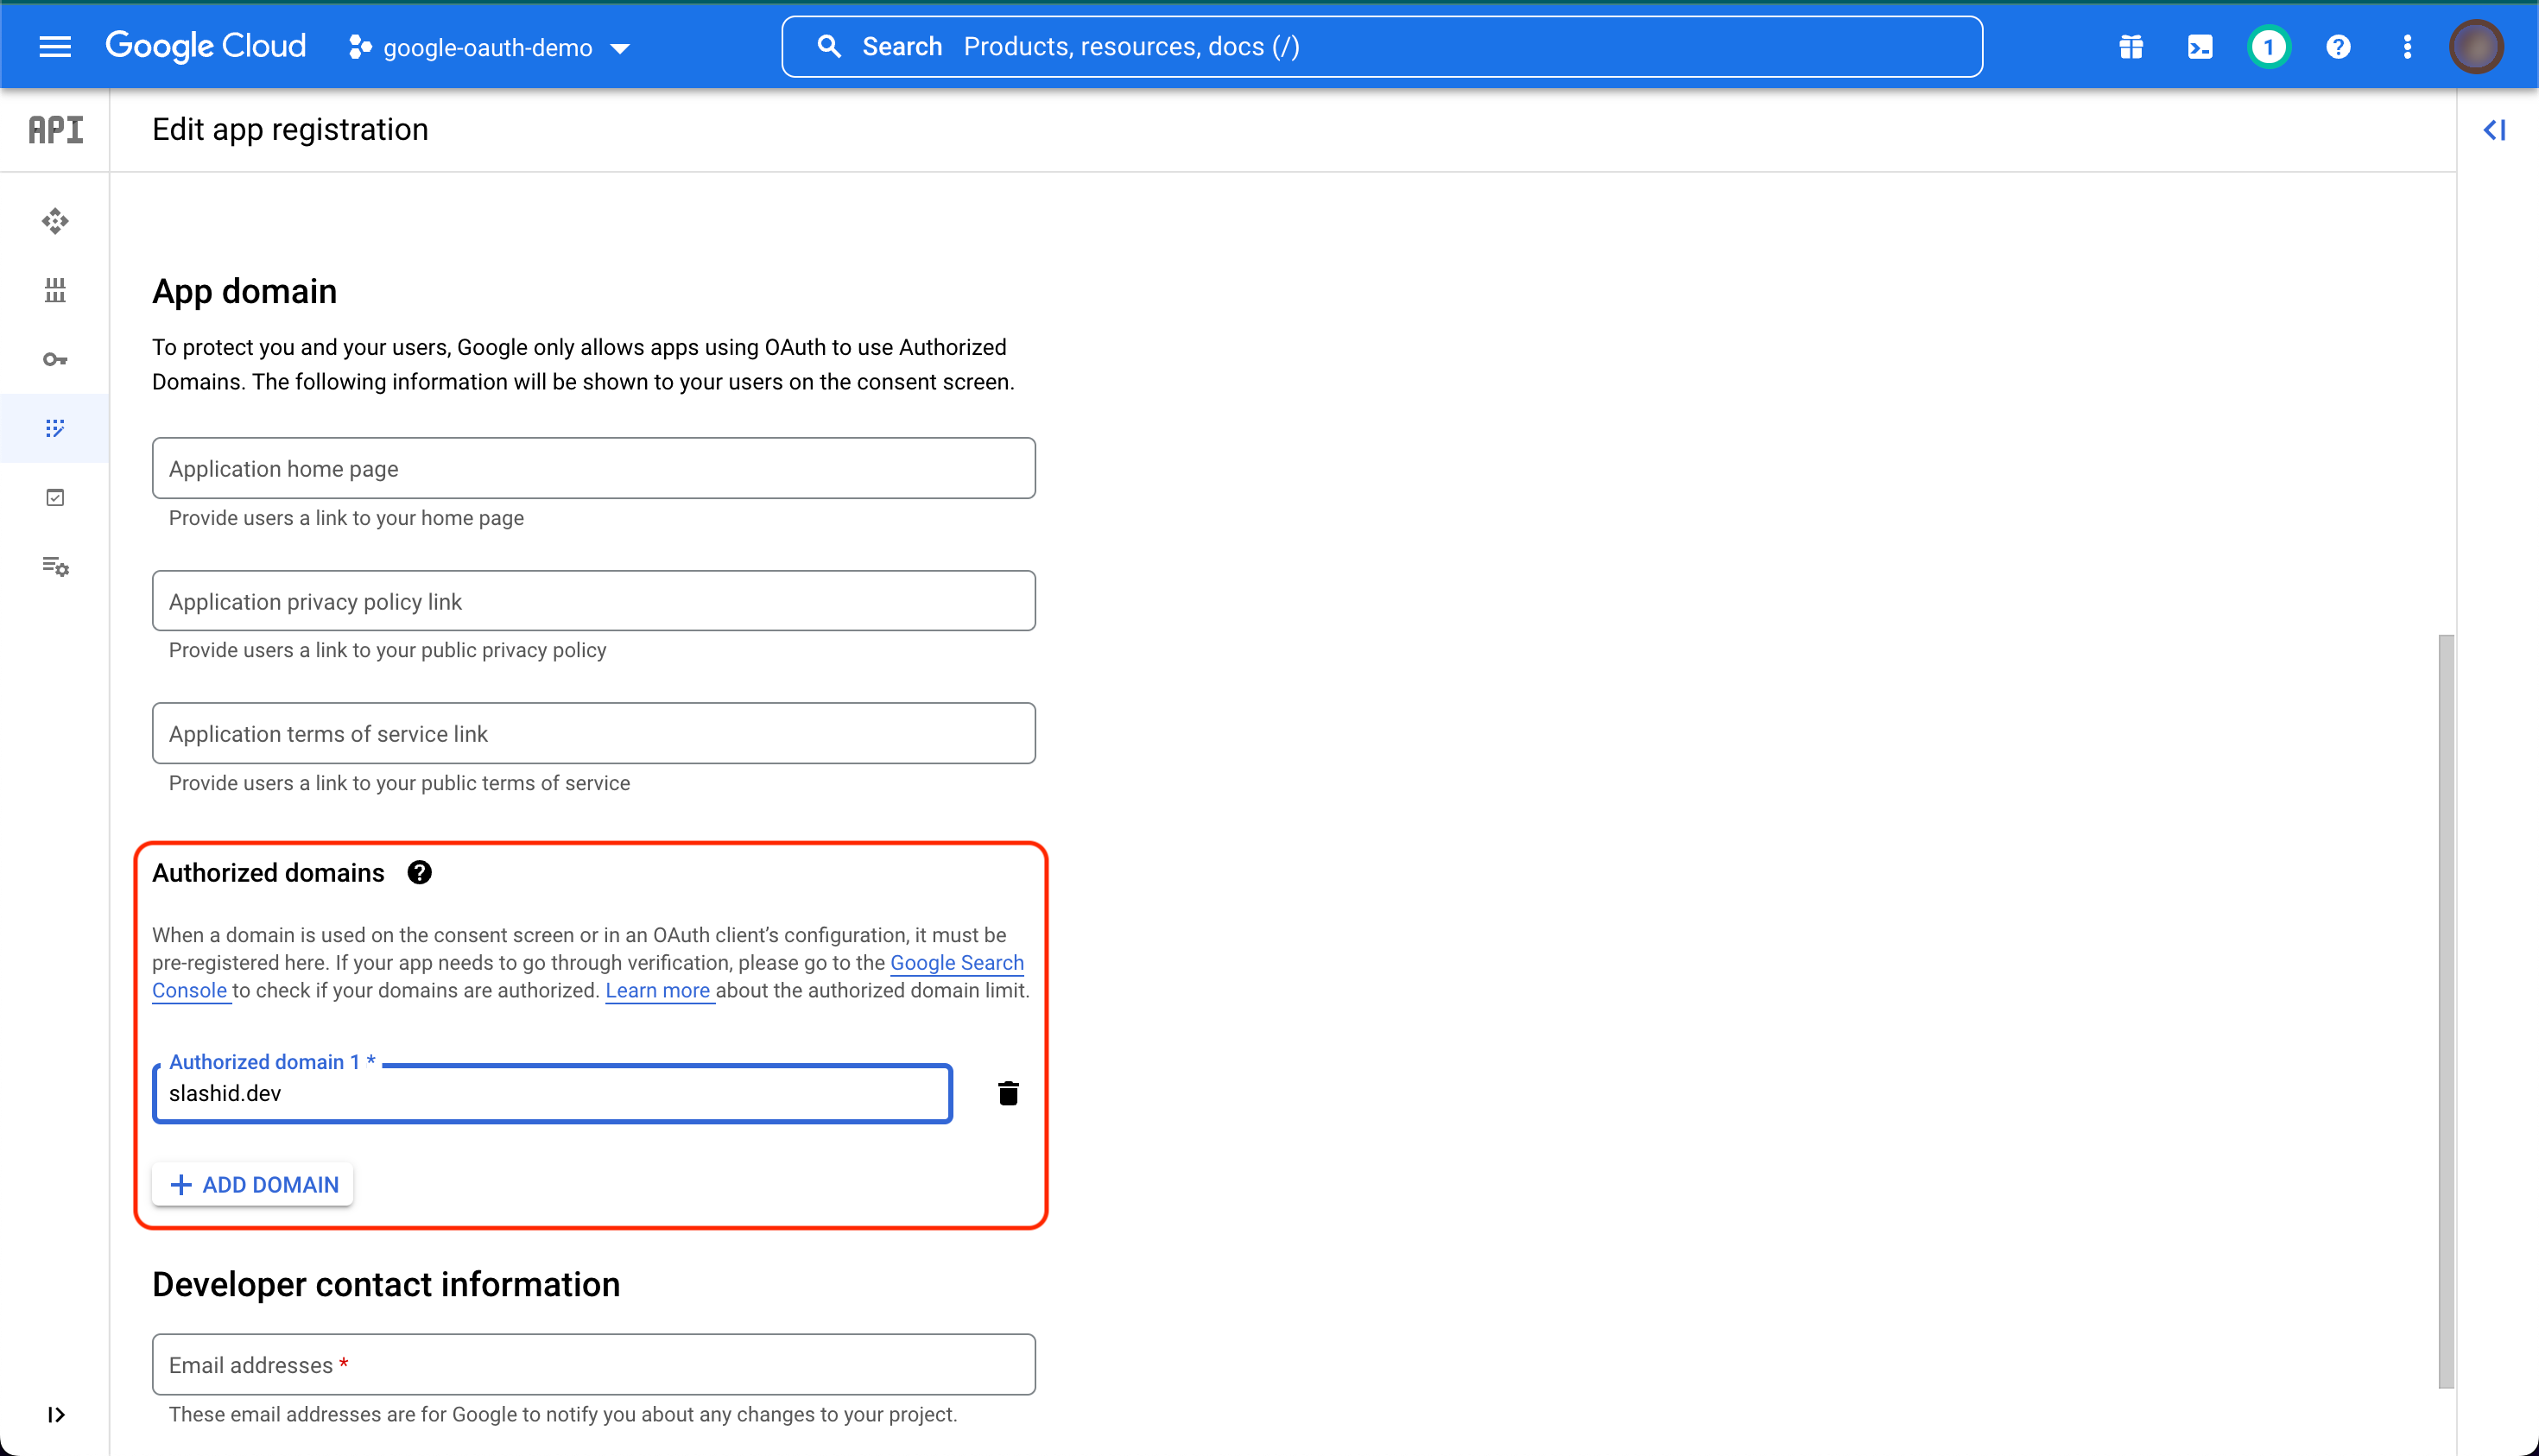Open Domain verification checkbox sidebar icon

pyautogui.click(x=55, y=497)
